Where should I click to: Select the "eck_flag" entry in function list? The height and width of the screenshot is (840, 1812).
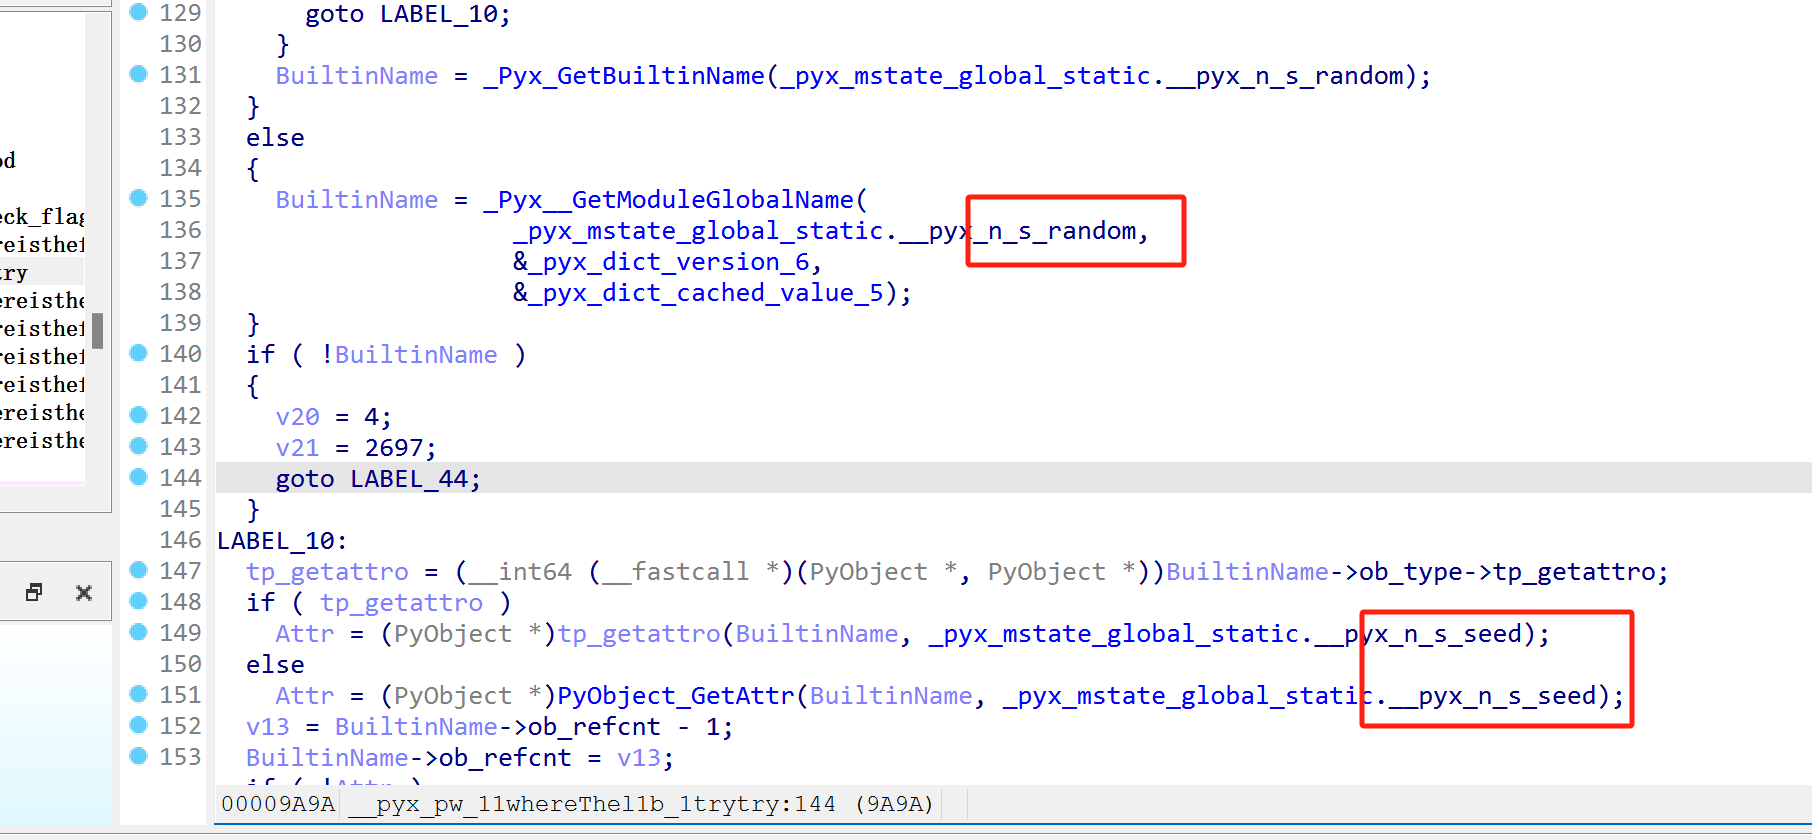[x=42, y=216]
